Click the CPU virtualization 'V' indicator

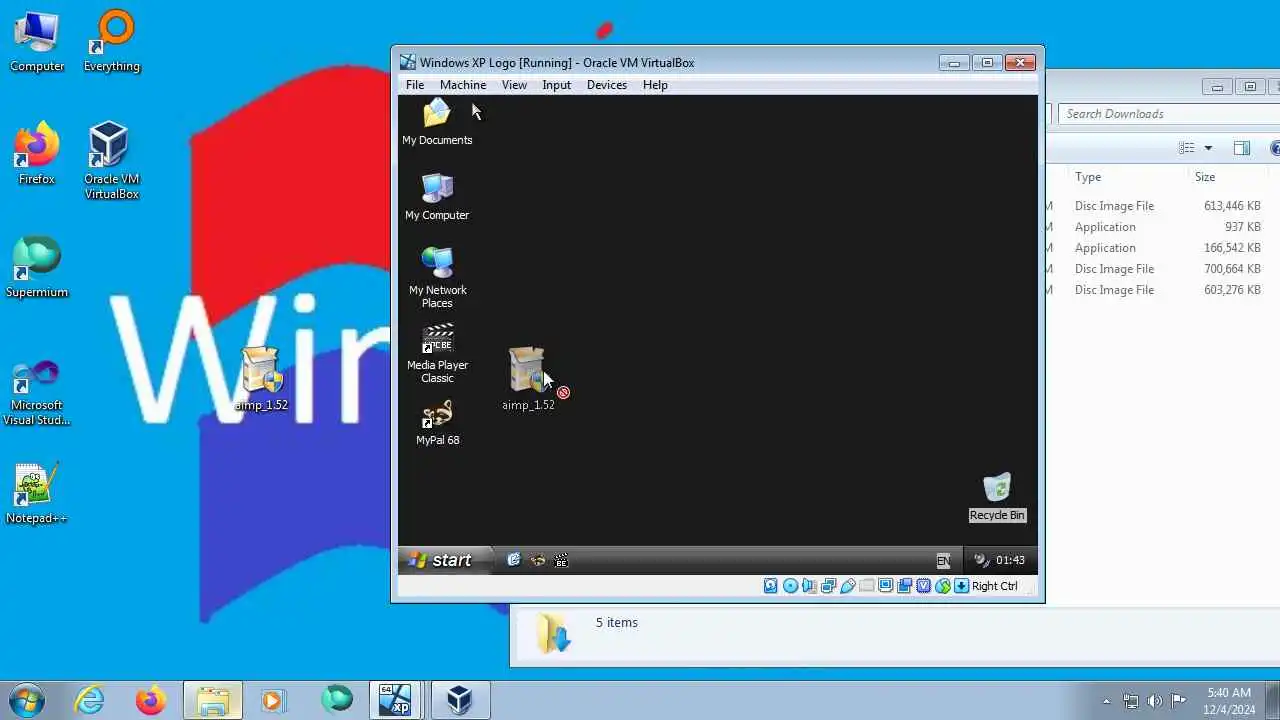coord(923,586)
